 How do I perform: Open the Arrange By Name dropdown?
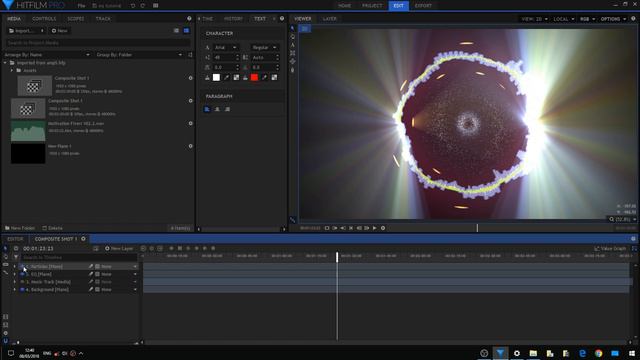[47, 55]
